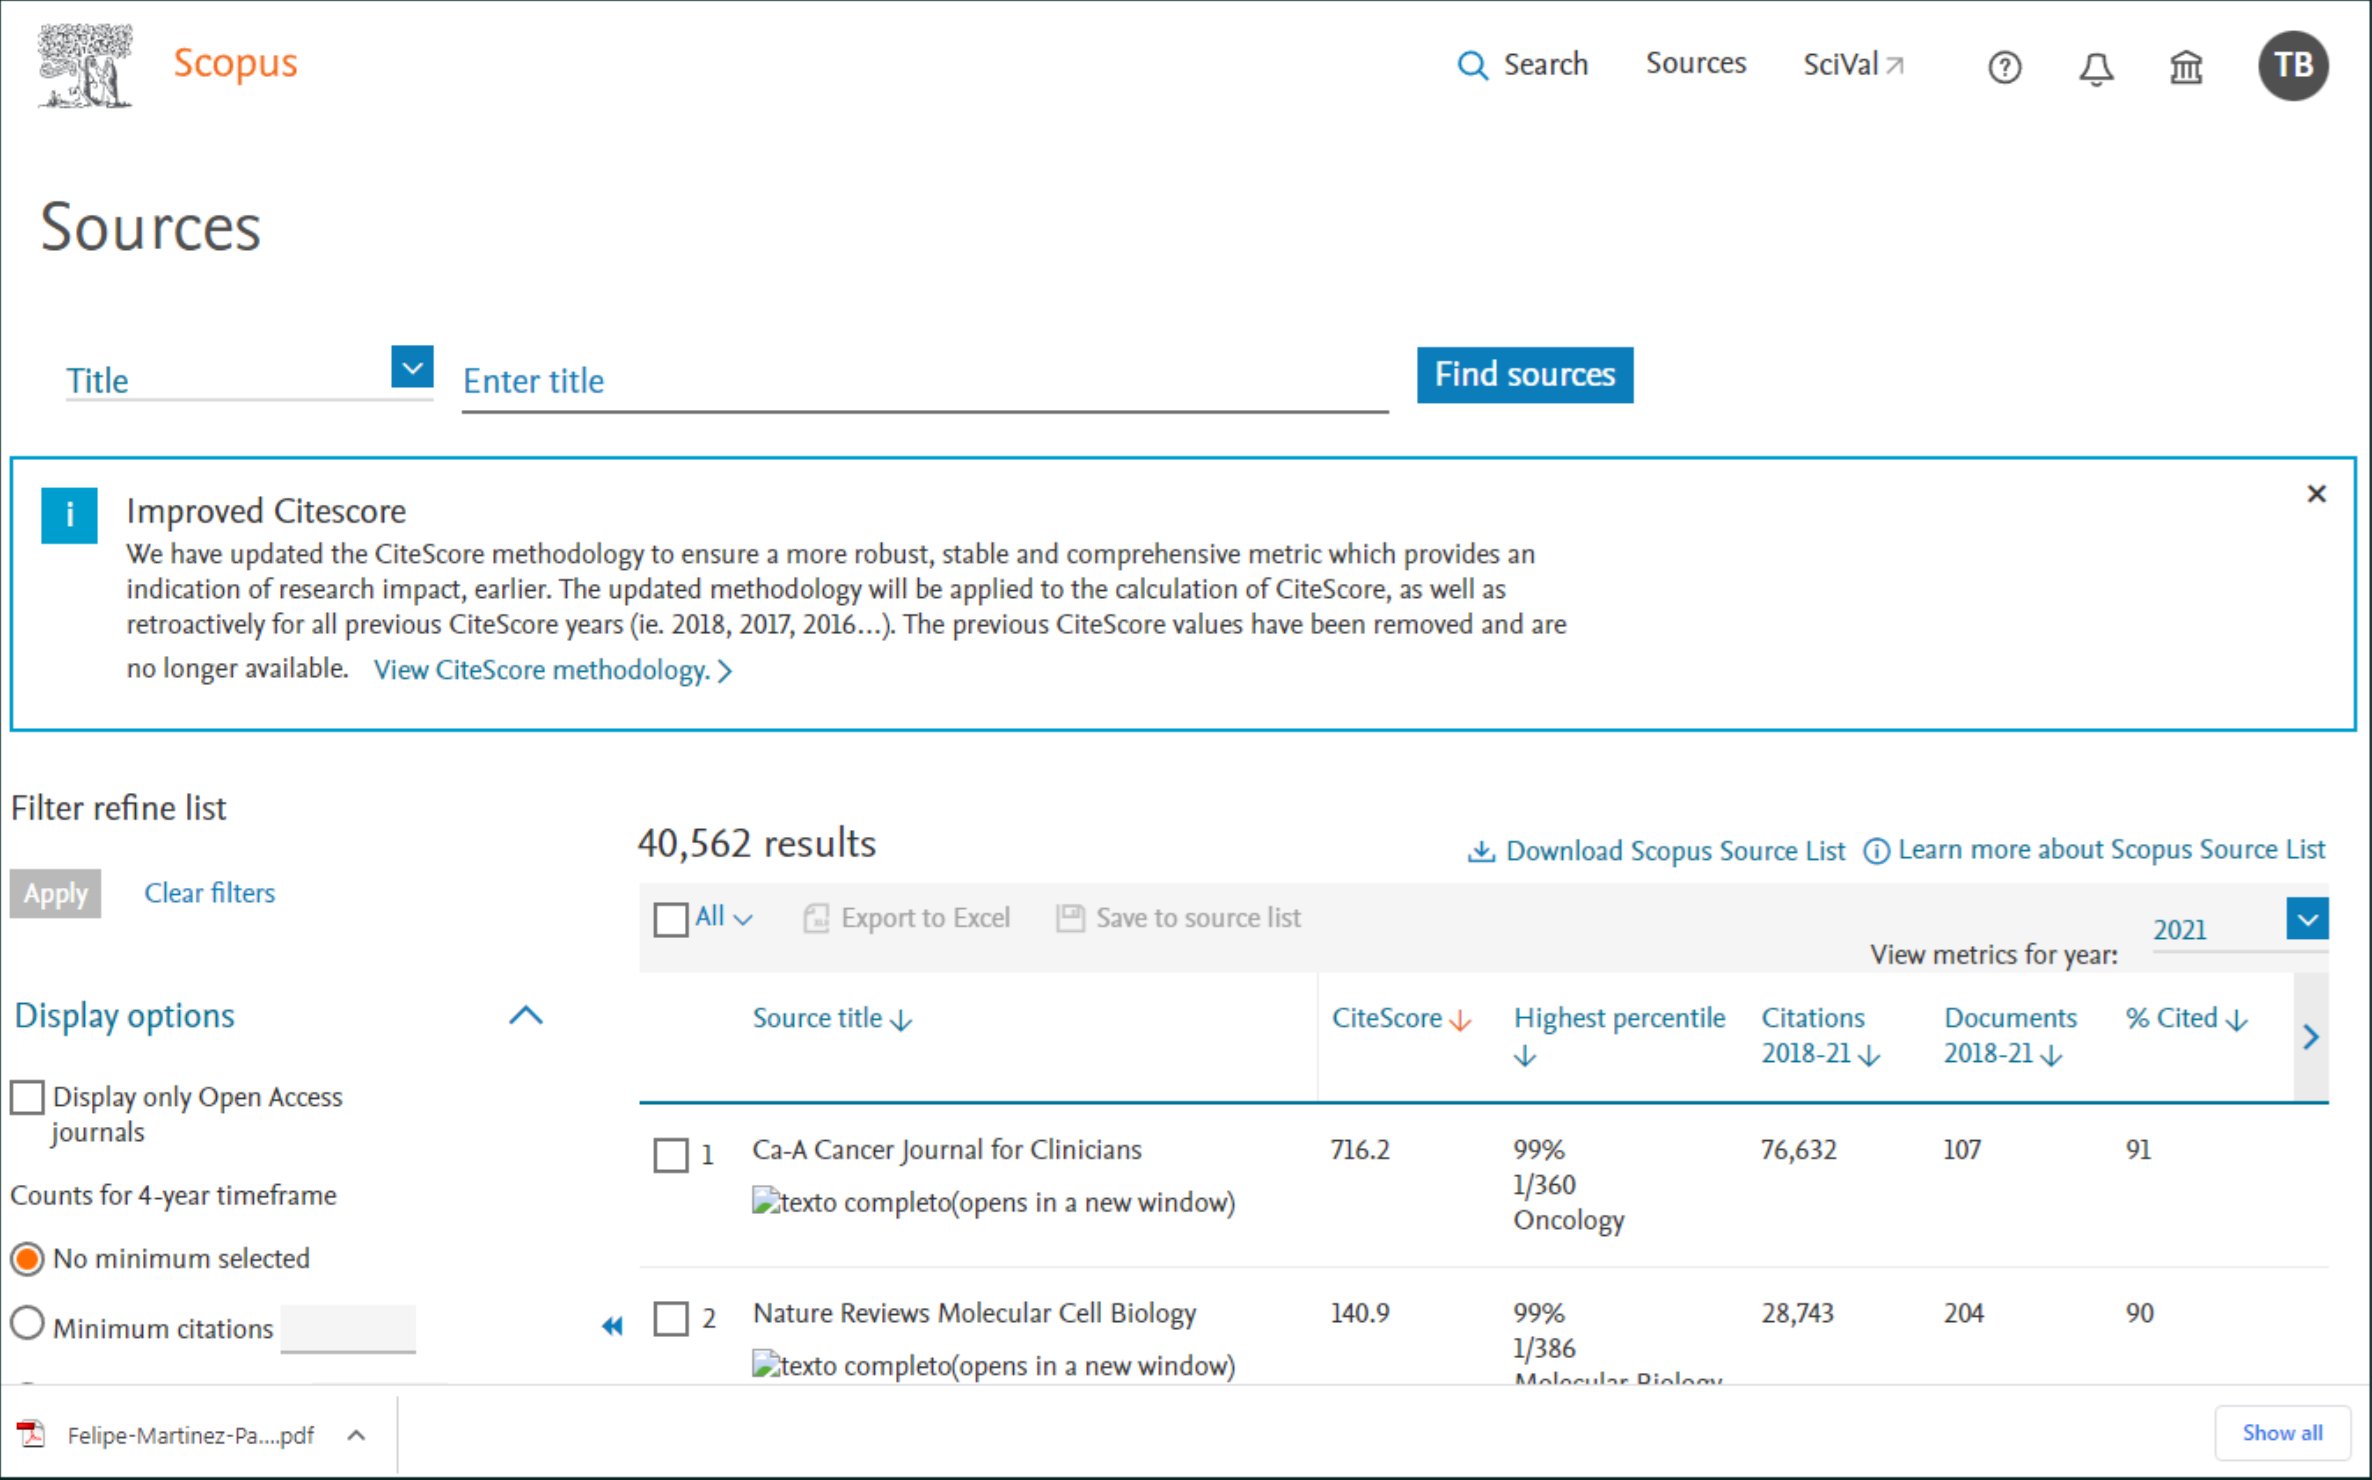Image resolution: width=2372 pixels, height=1480 pixels.
Task: Sort by % Cited arrow
Action: pos(2237,1020)
